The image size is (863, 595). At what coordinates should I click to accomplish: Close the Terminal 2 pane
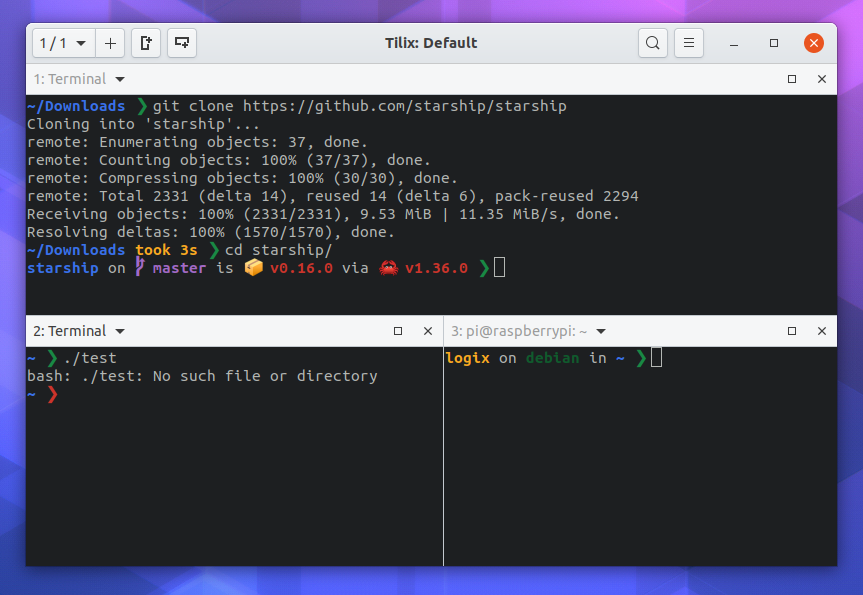428,330
